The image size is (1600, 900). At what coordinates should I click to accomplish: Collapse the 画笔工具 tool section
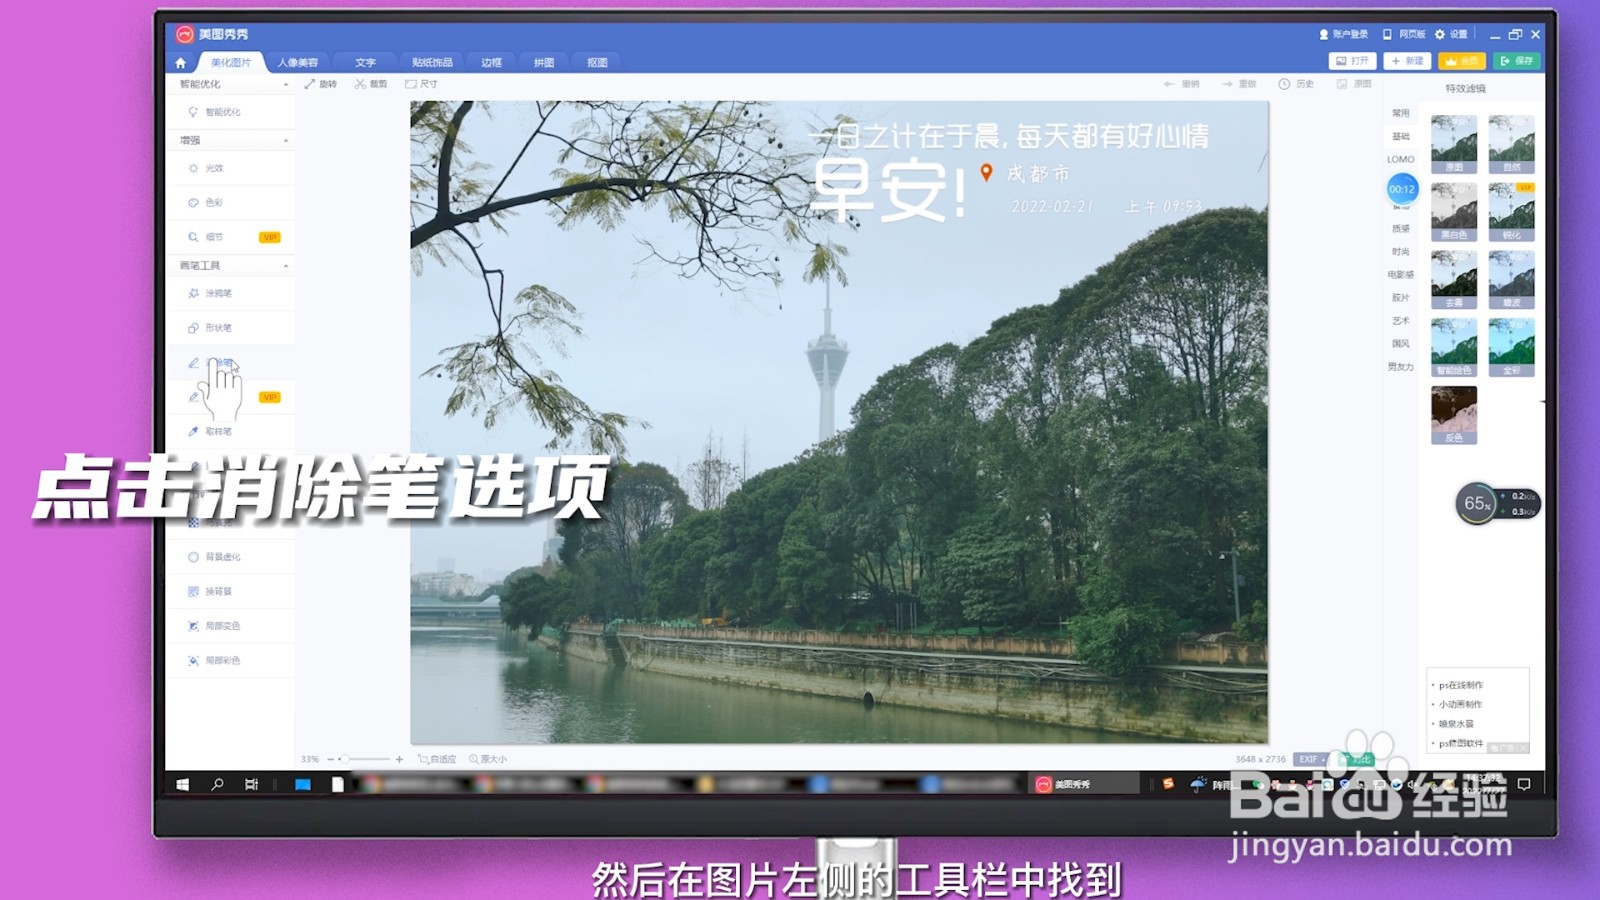[284, 265]
